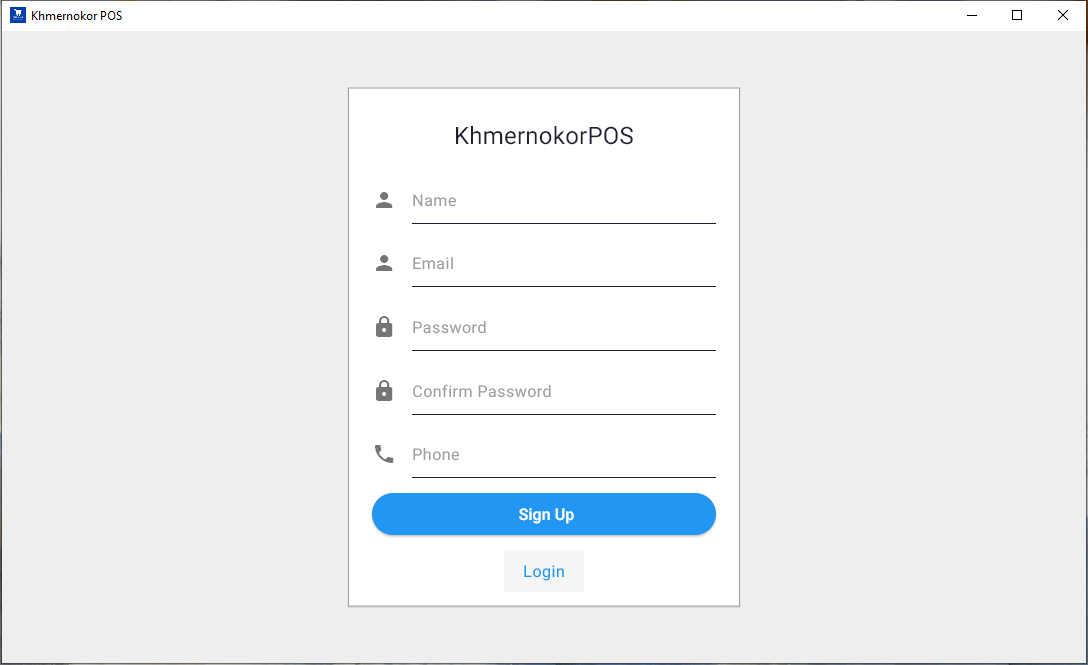Click the person icon beside Name field

[x=384, y=200]
